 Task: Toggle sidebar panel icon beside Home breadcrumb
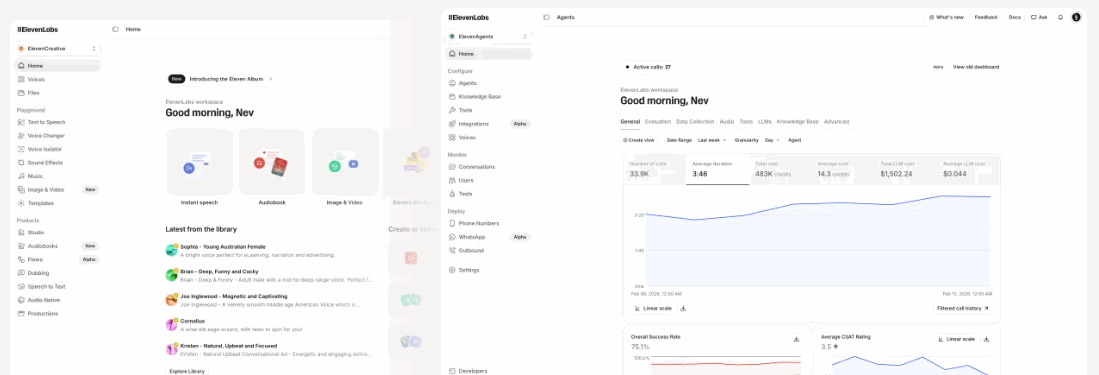tap(115, 29)
